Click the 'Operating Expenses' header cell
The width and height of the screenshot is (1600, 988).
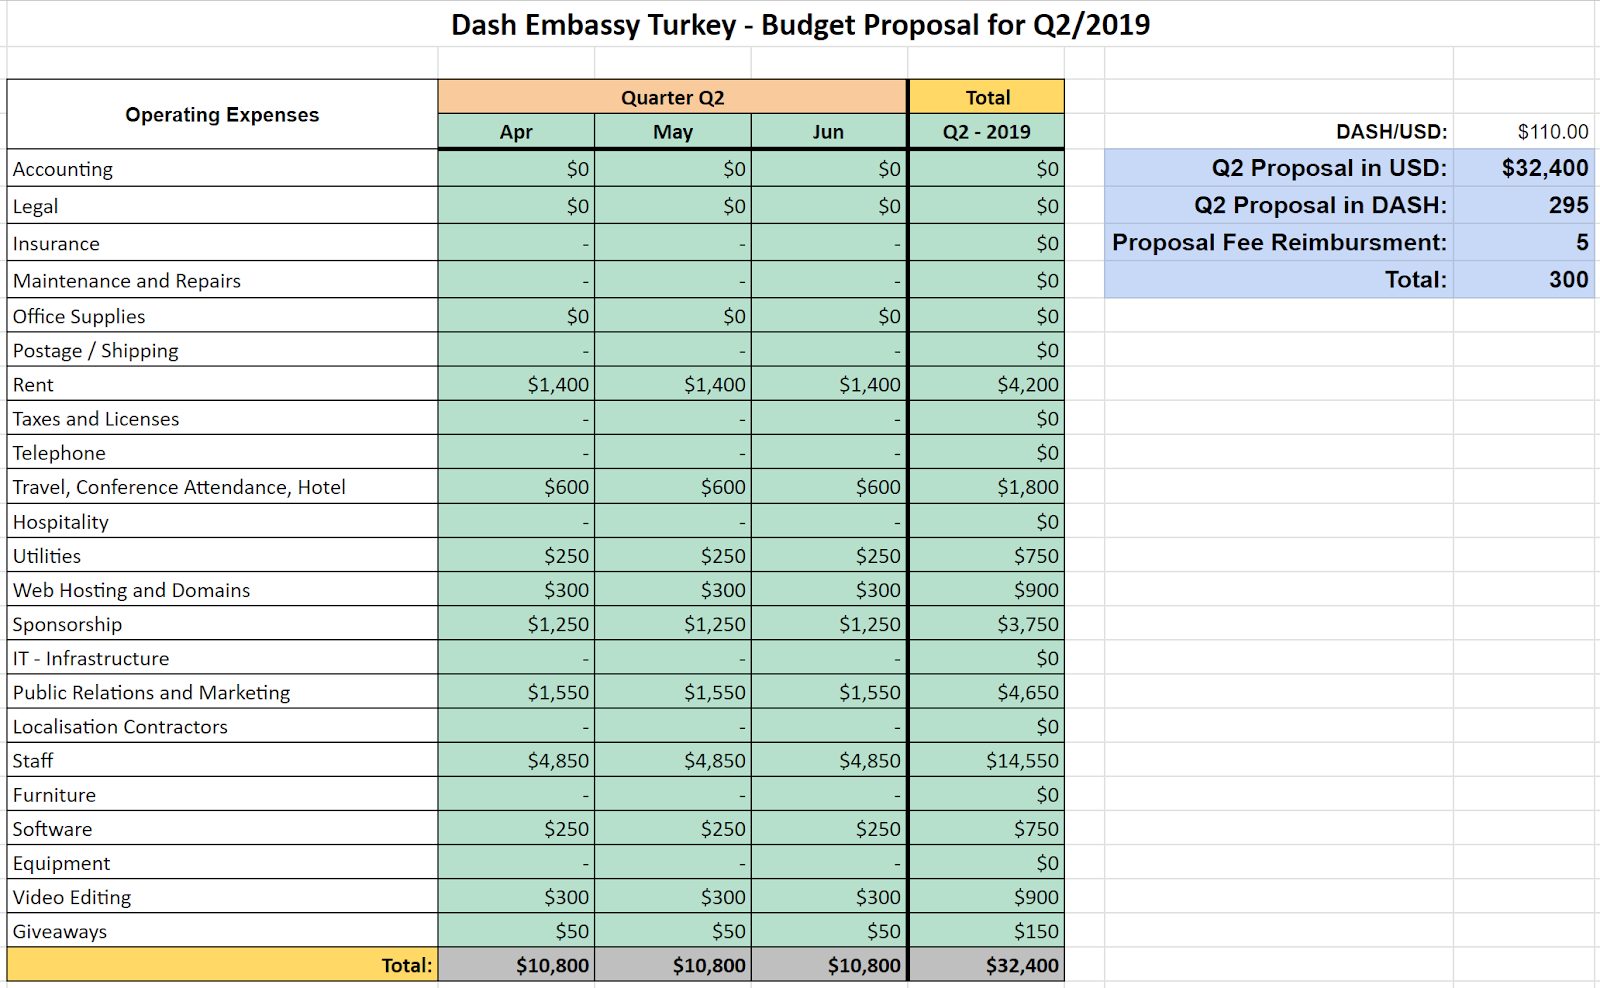point(222,114)
